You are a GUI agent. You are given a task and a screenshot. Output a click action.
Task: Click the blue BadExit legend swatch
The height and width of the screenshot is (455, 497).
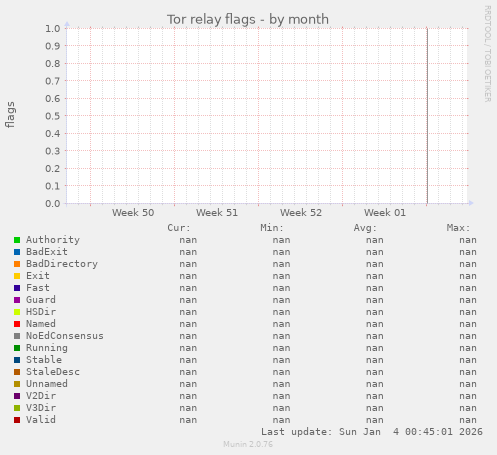click(x=17, y=252)
